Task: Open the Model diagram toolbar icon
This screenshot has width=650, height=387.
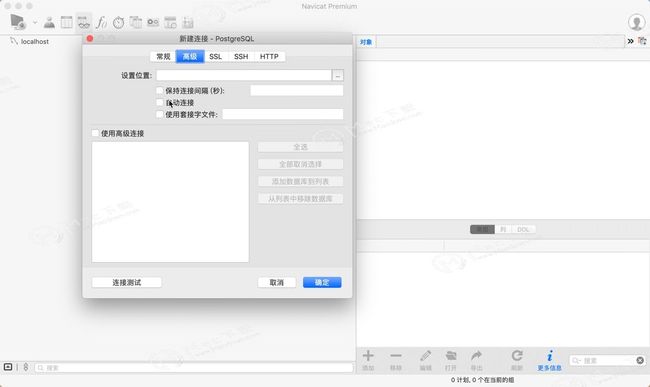Action: [x=188, y=22]
